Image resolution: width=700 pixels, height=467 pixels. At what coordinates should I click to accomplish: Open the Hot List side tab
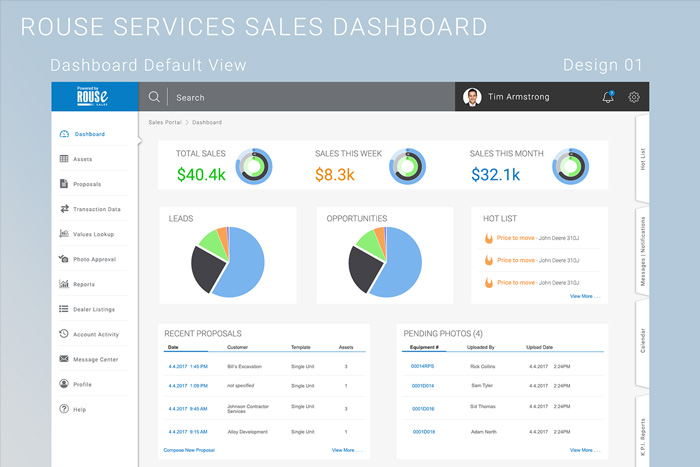(642, 159)
